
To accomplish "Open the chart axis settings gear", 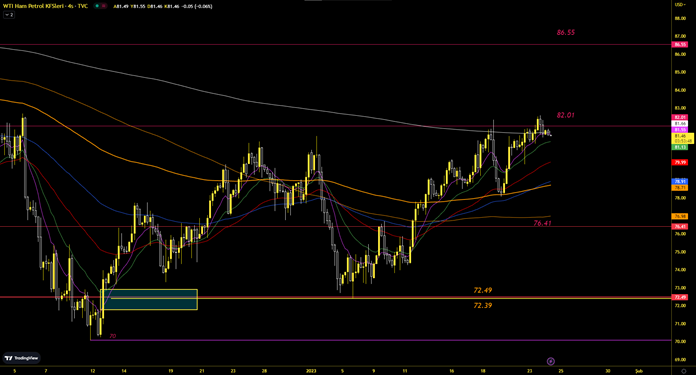I will 684,371.
